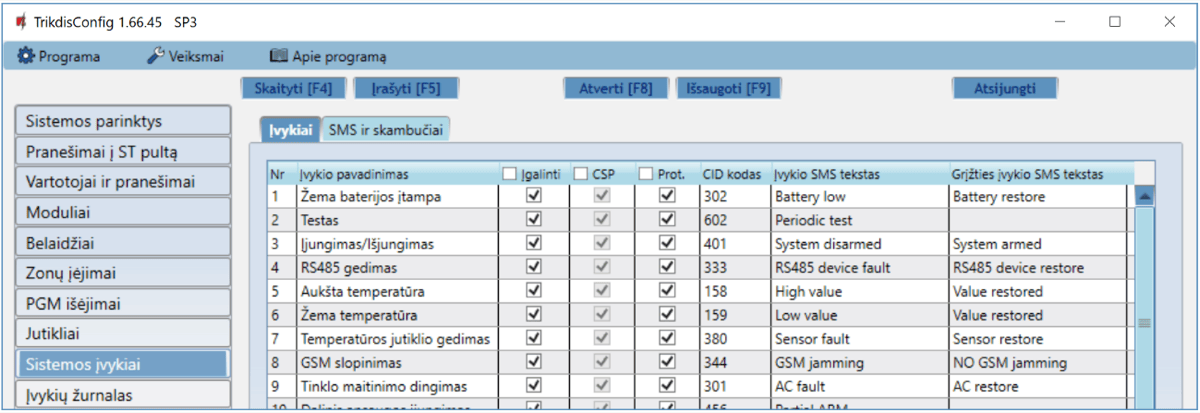Uncheck Prot. for GSM slopinimas row

coord(667,362)
